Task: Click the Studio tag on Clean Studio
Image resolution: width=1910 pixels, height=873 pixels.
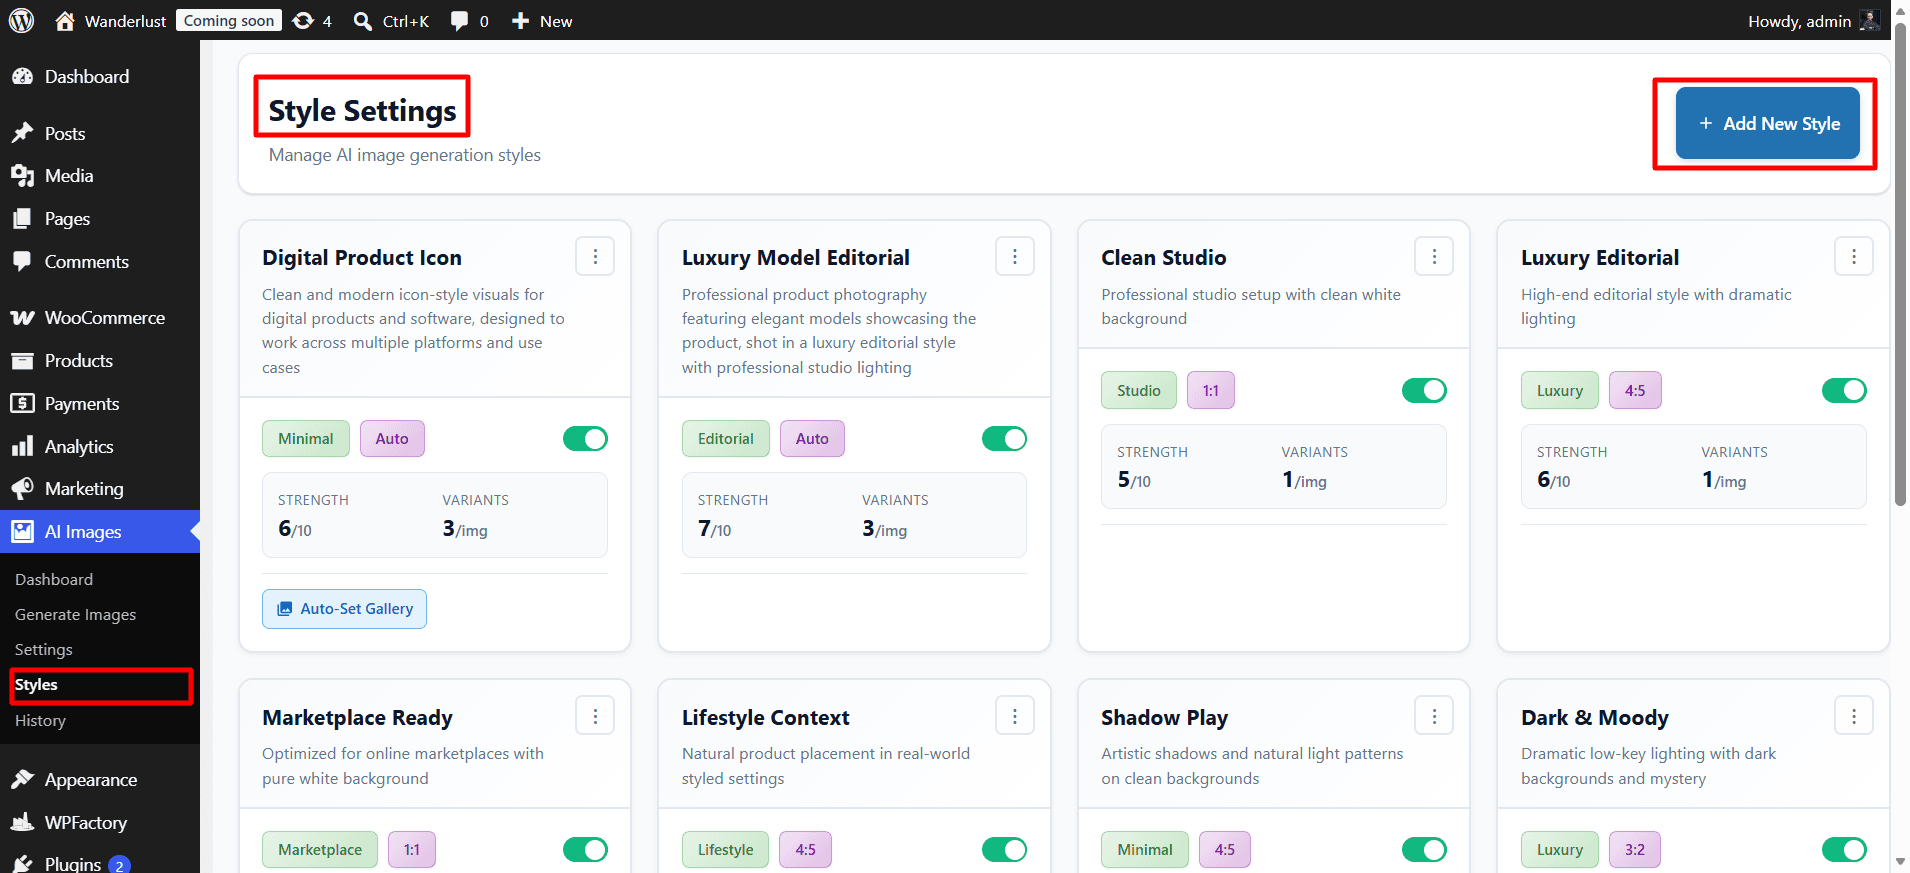Action: coord(1139,391)
